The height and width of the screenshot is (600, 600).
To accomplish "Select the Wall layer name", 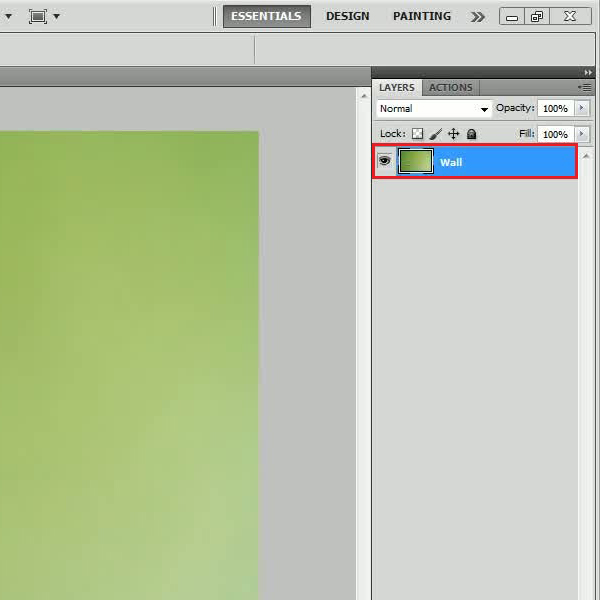I will (x=451, y=162).
